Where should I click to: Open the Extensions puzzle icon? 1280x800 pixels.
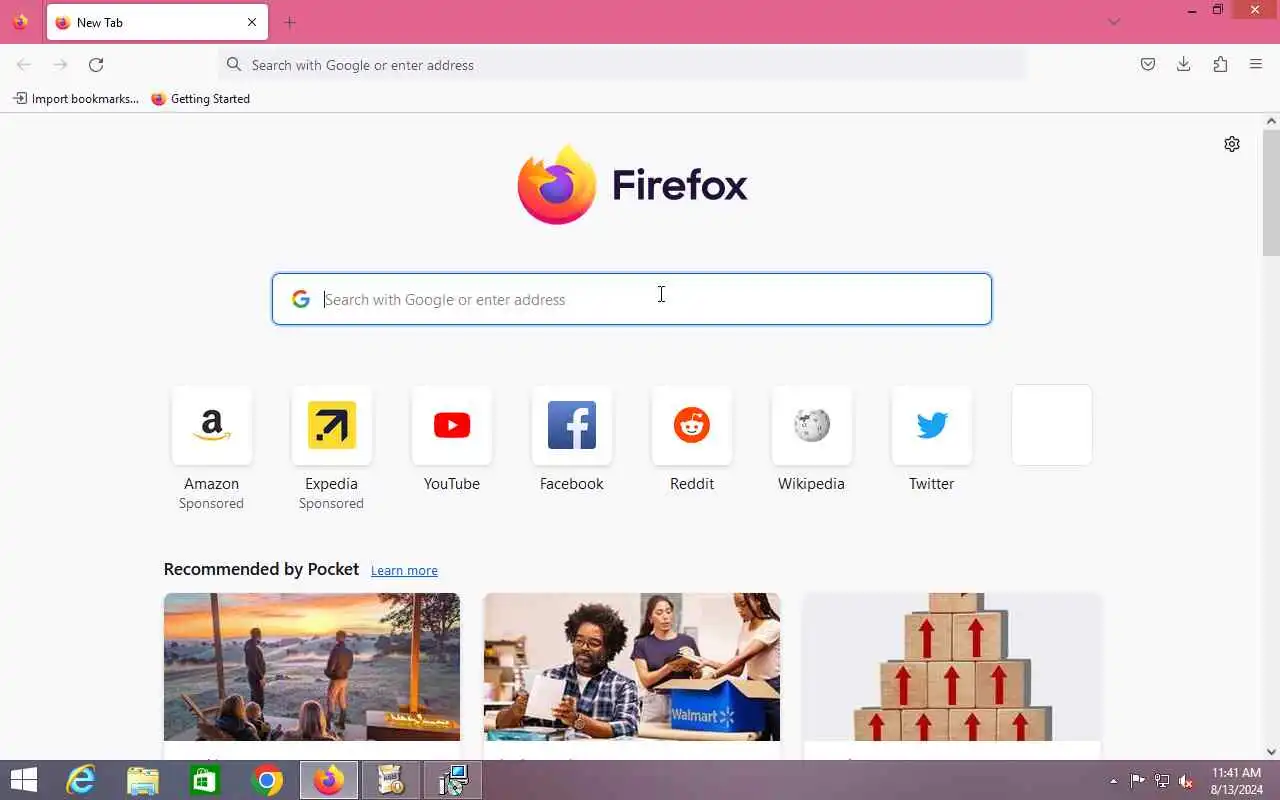click(1220, 64)
